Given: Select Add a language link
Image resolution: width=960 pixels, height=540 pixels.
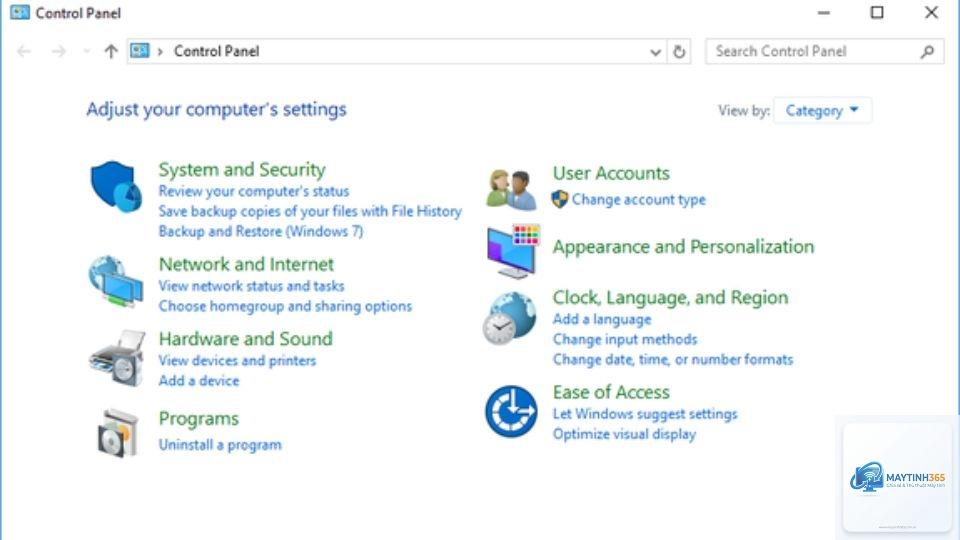Looking at the screenshot, I should [x=602, y=320].
